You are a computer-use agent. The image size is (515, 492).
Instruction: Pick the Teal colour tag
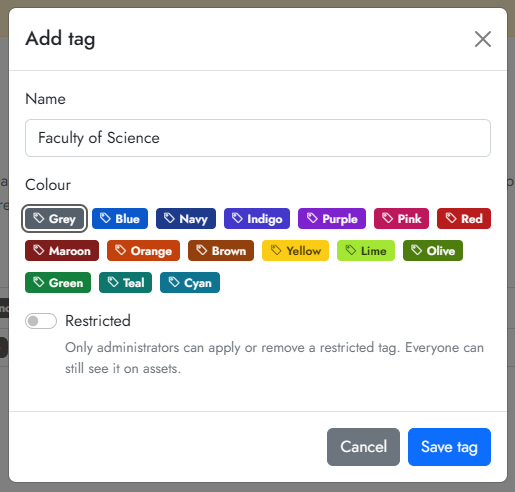point(126,283)
